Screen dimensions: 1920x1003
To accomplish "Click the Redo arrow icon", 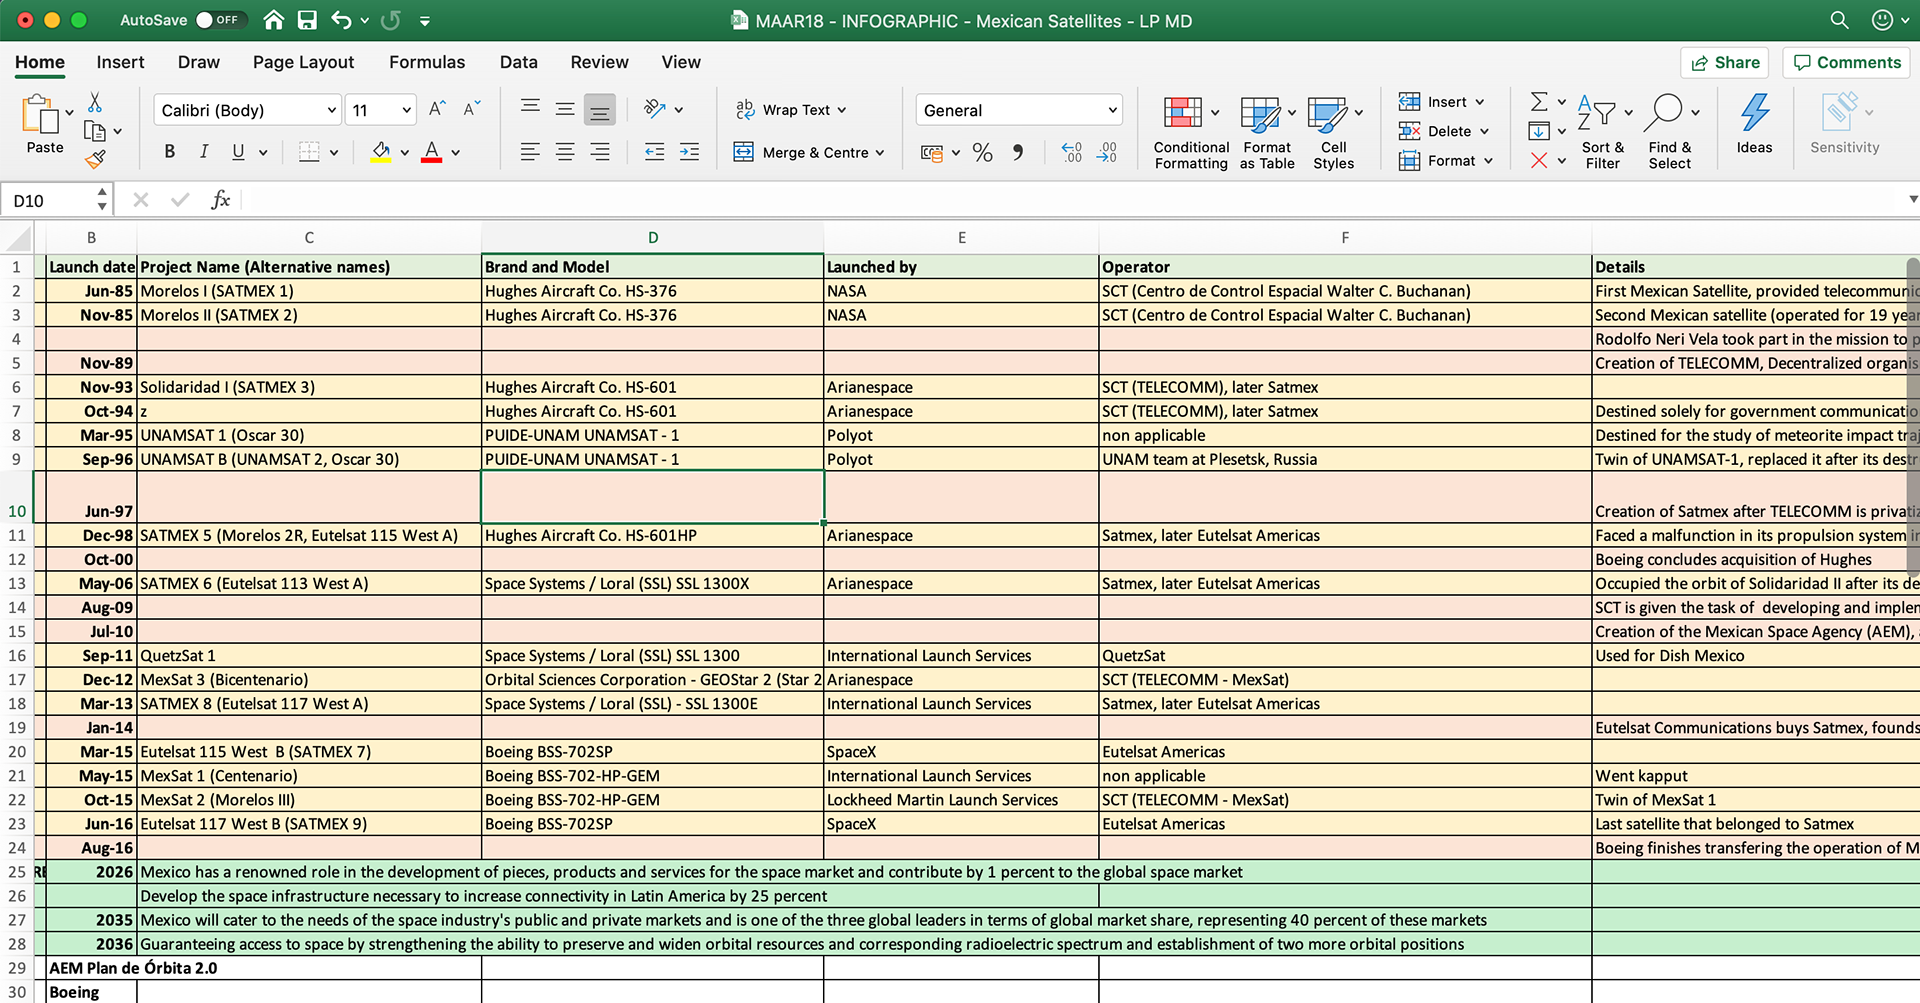I will point(391,20).
